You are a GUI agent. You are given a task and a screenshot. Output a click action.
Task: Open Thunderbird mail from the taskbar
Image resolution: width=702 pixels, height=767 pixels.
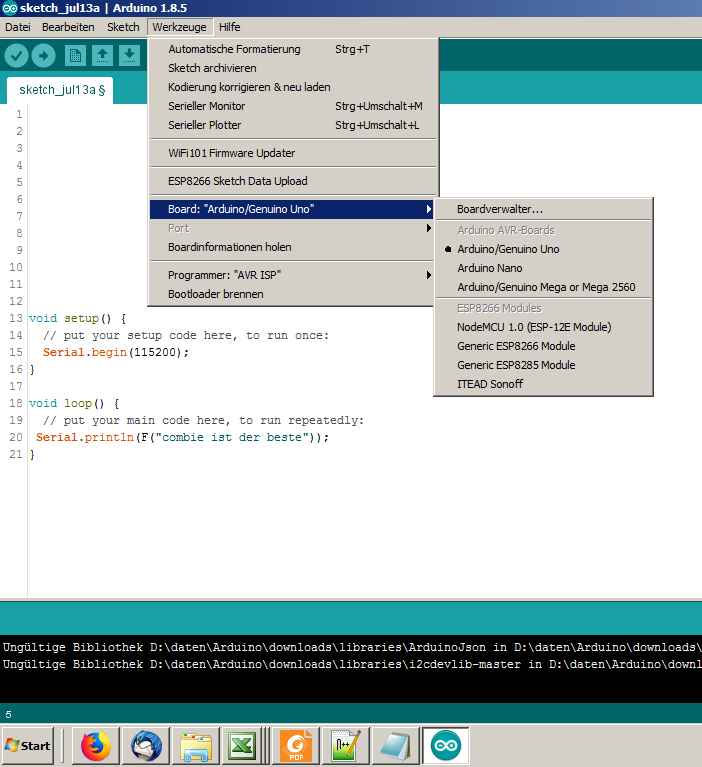(146, 746)
